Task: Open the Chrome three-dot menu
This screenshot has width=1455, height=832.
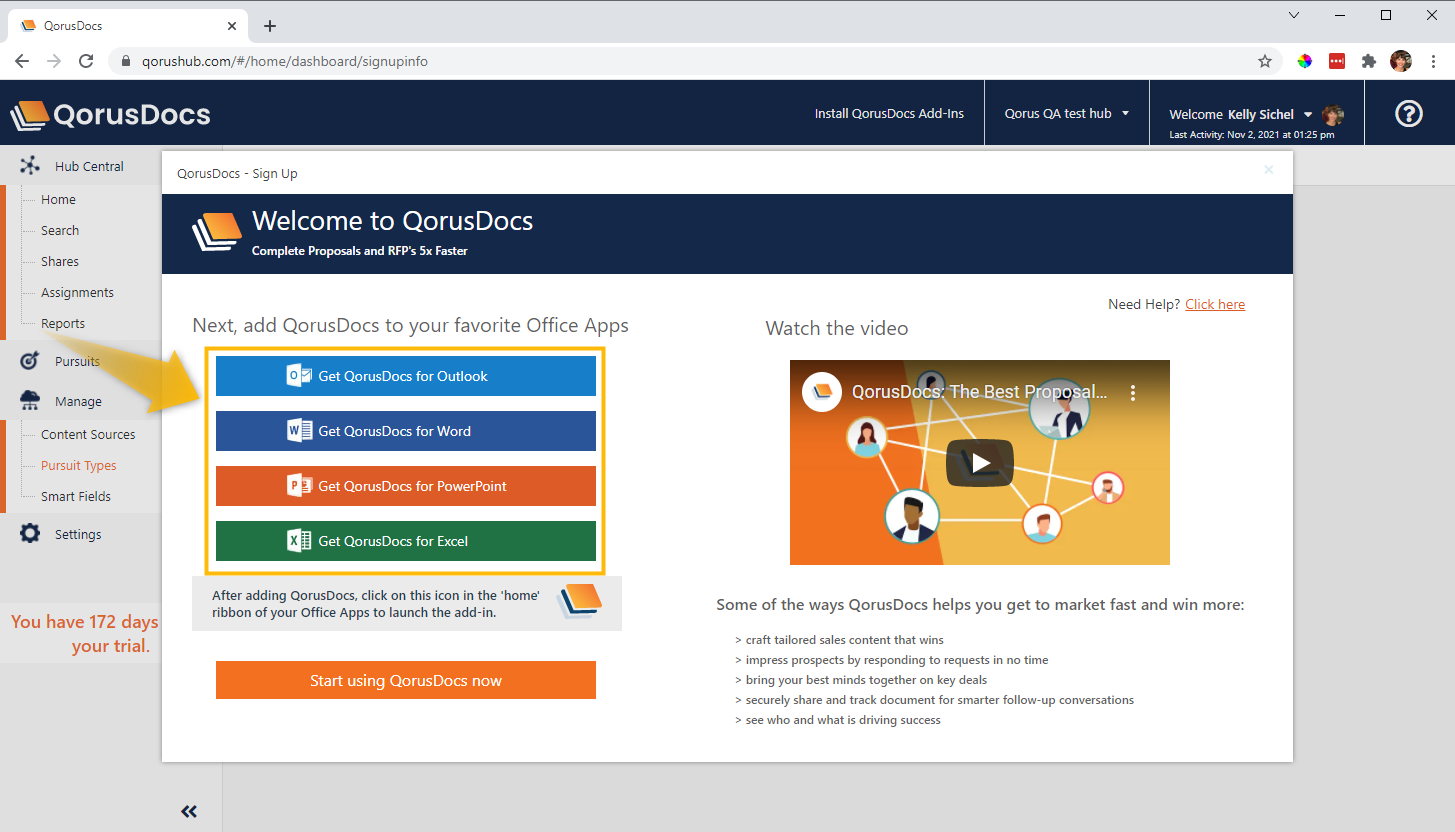Action: pos(1433,61)
